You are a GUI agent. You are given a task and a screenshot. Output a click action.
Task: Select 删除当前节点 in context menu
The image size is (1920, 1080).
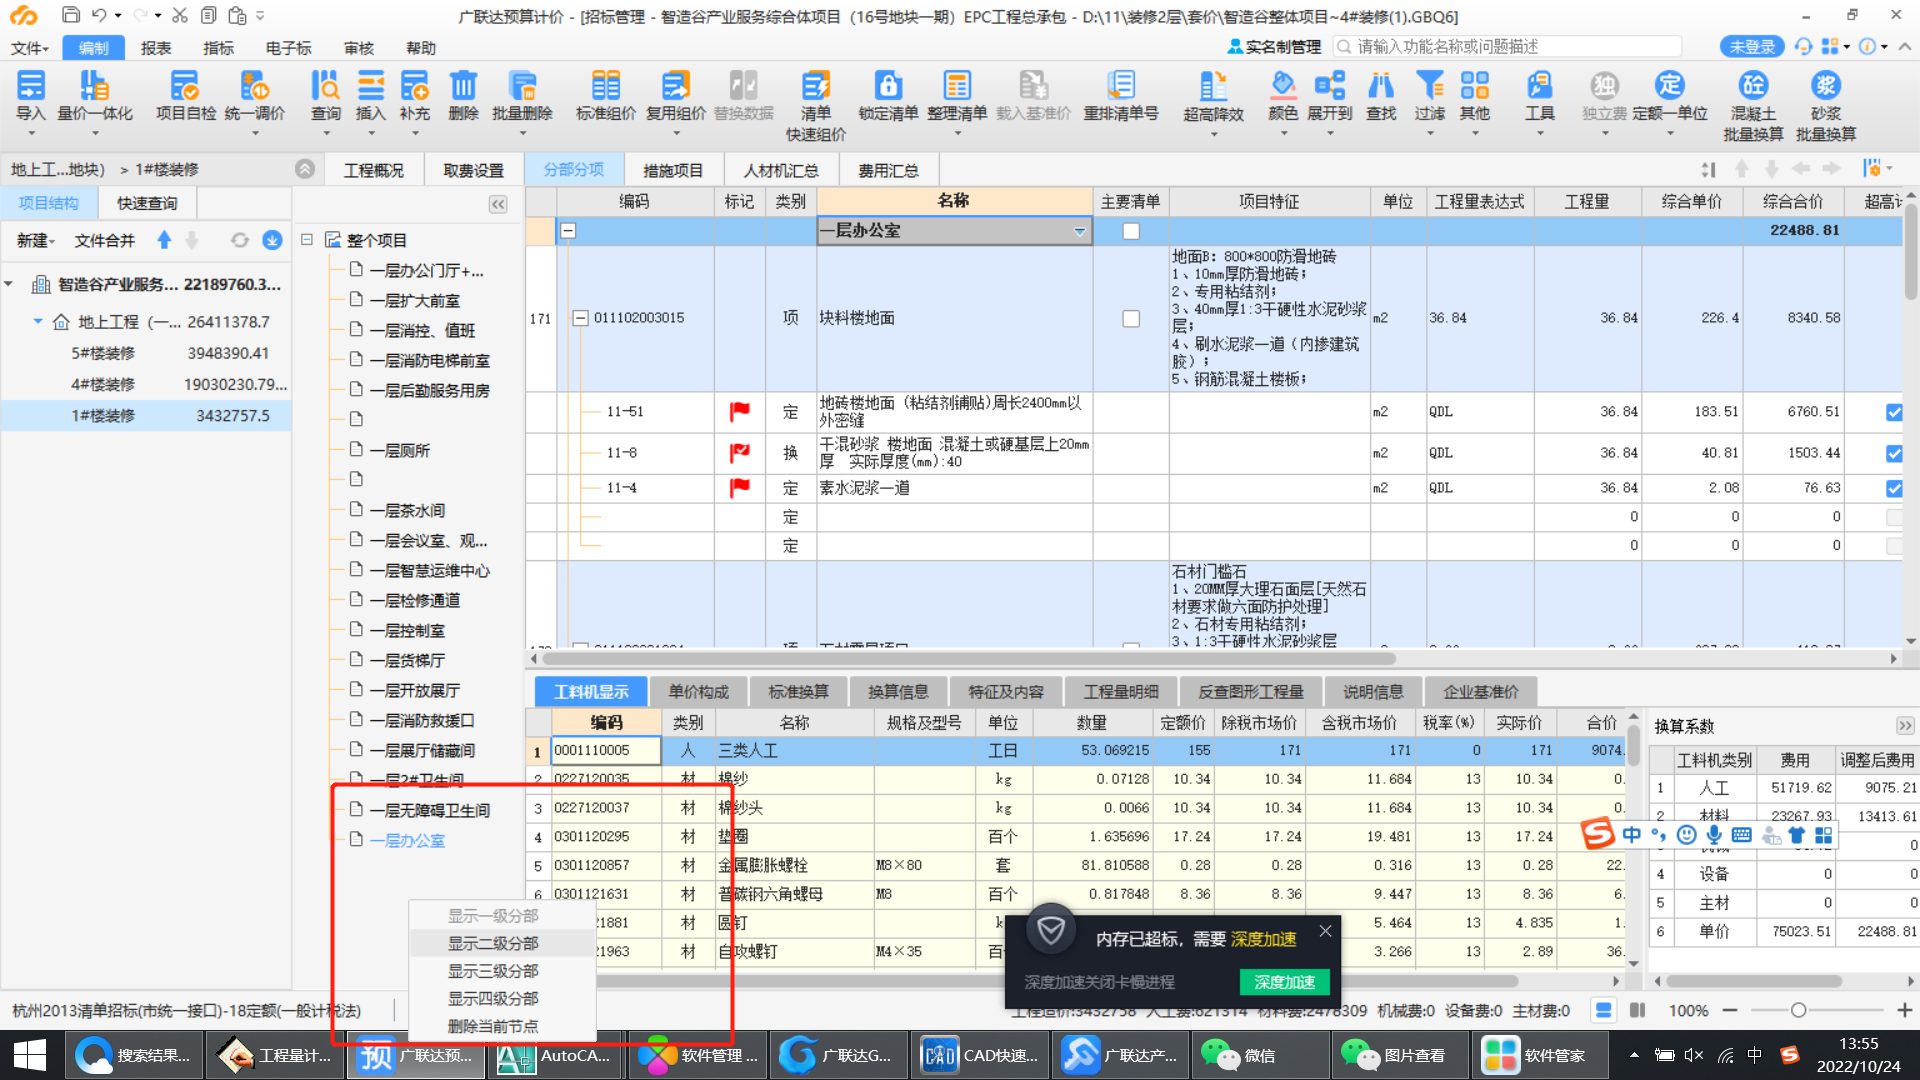[493, 1026]
